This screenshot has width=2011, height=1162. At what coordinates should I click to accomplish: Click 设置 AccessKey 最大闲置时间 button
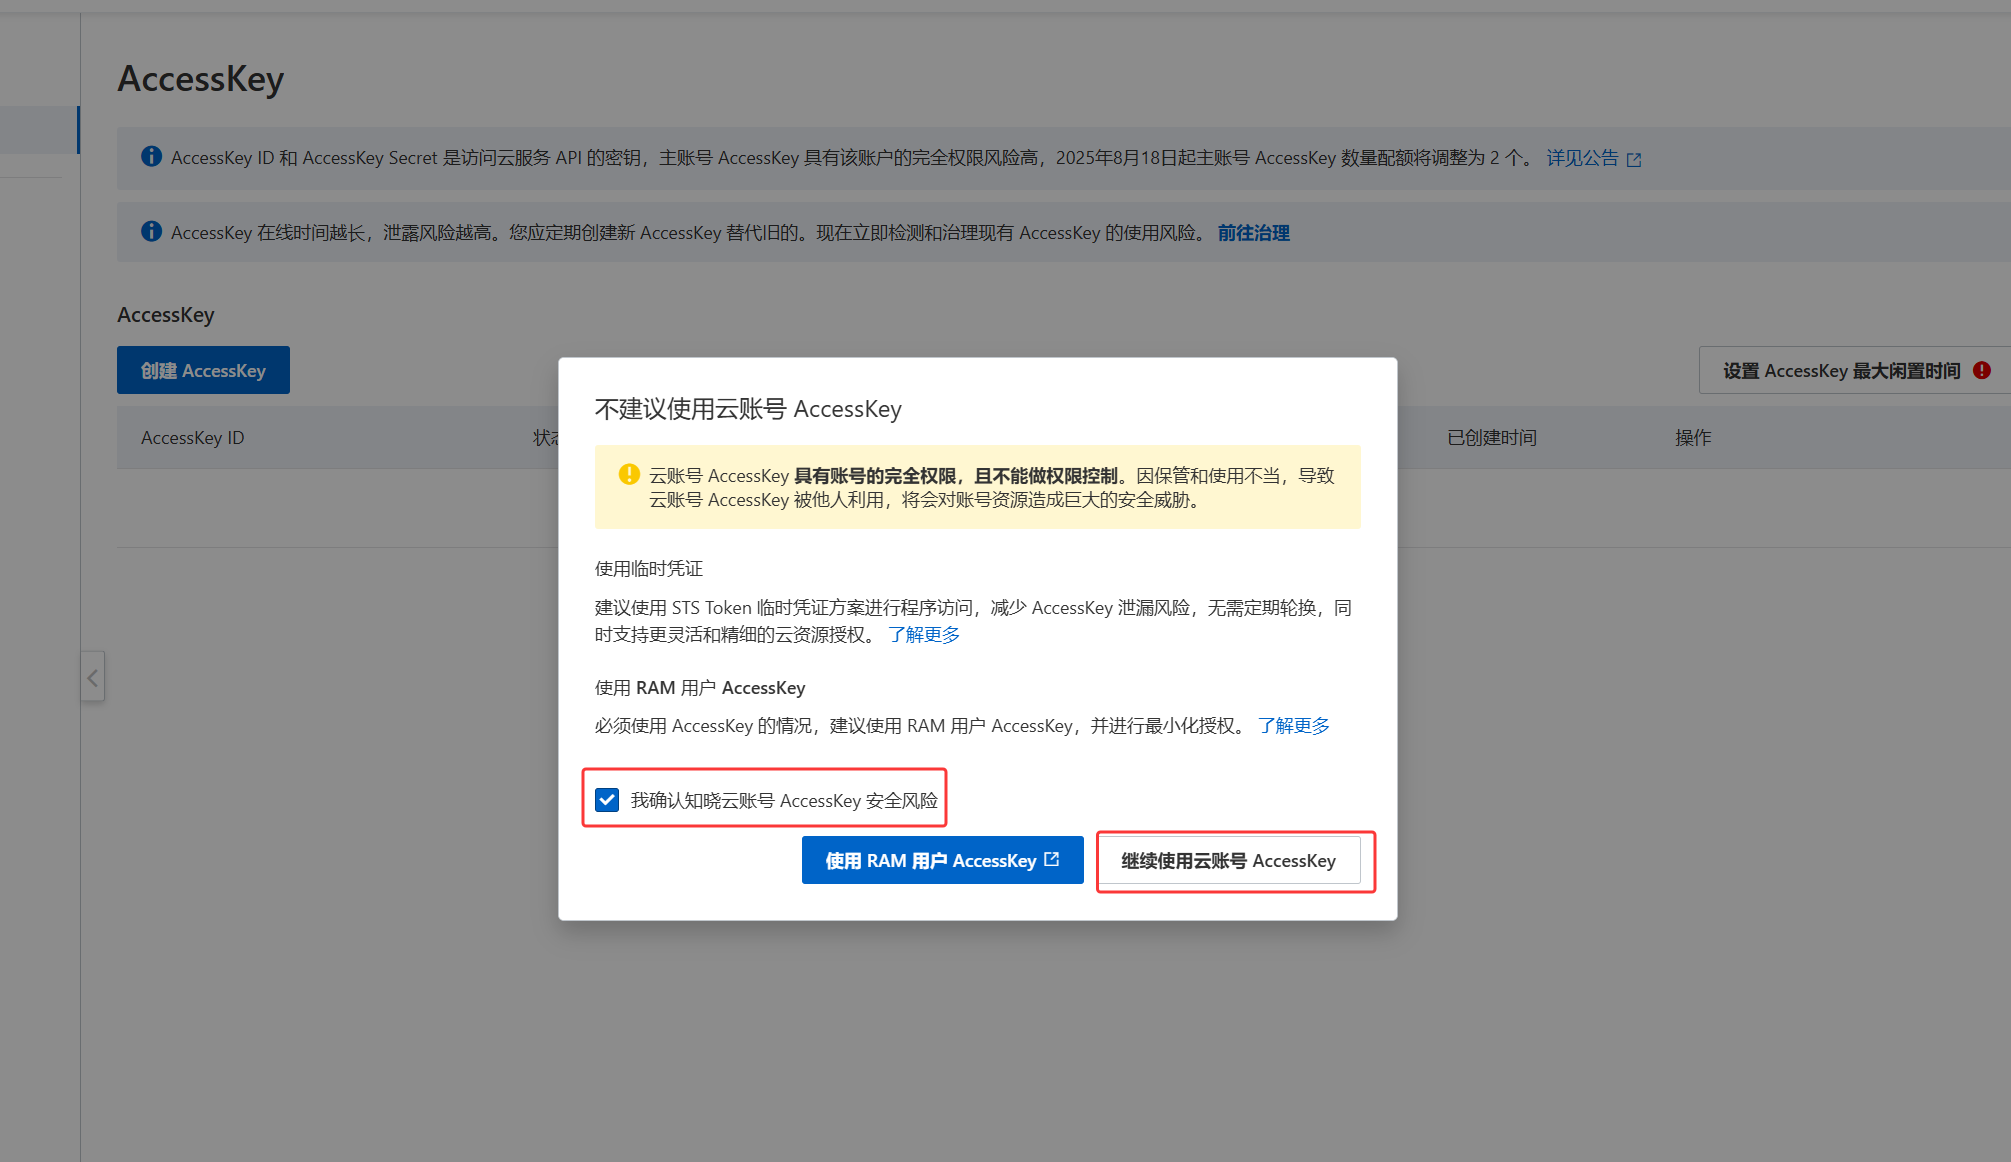(1855, 370)
